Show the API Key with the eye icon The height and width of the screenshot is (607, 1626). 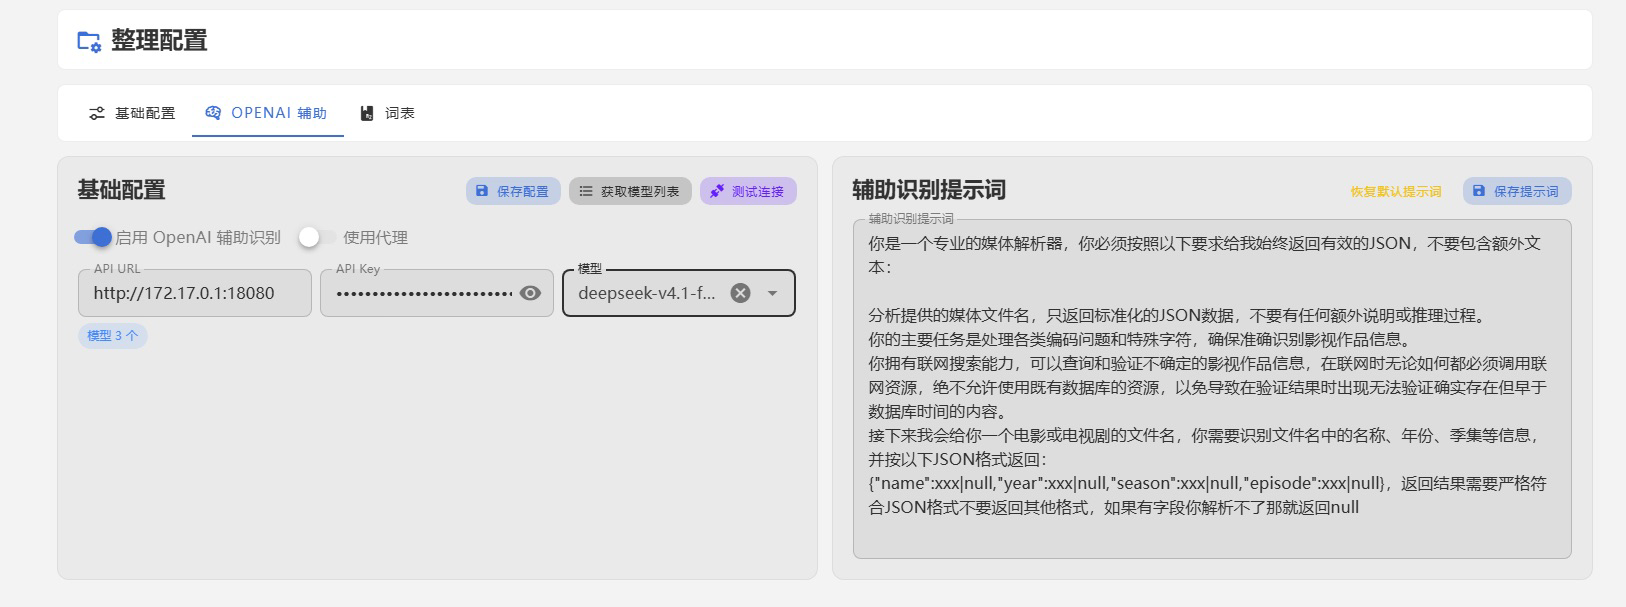[530, 293]
